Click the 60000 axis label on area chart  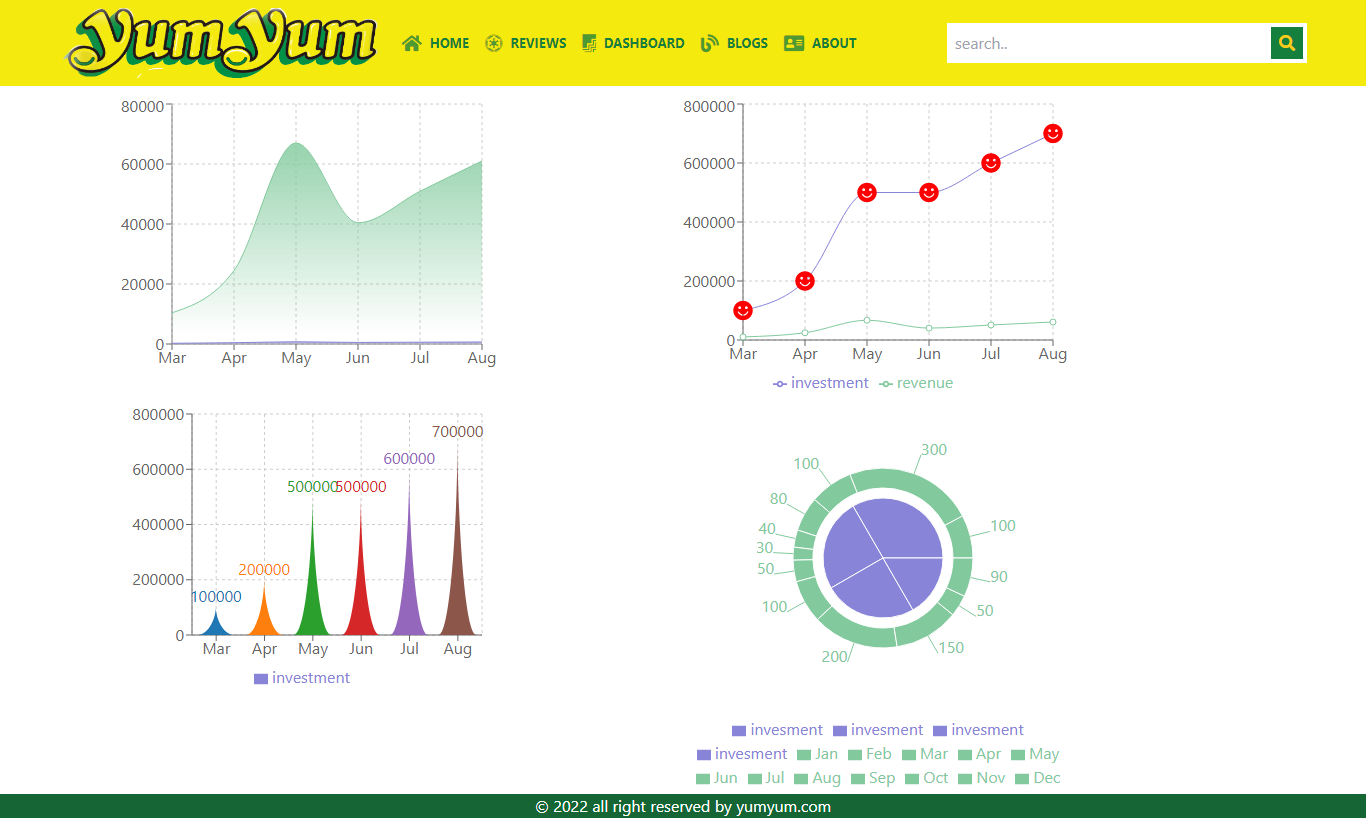tap(142, 164)
